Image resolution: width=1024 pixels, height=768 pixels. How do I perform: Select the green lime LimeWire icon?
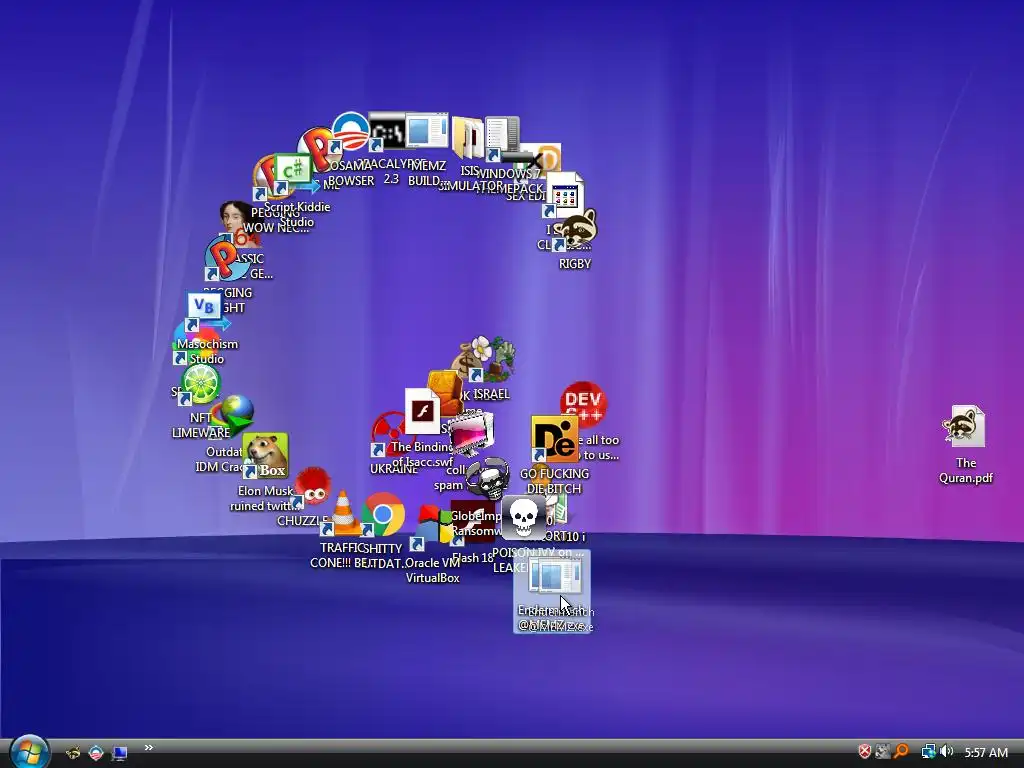pyautogui.click(x=200, y=382)
